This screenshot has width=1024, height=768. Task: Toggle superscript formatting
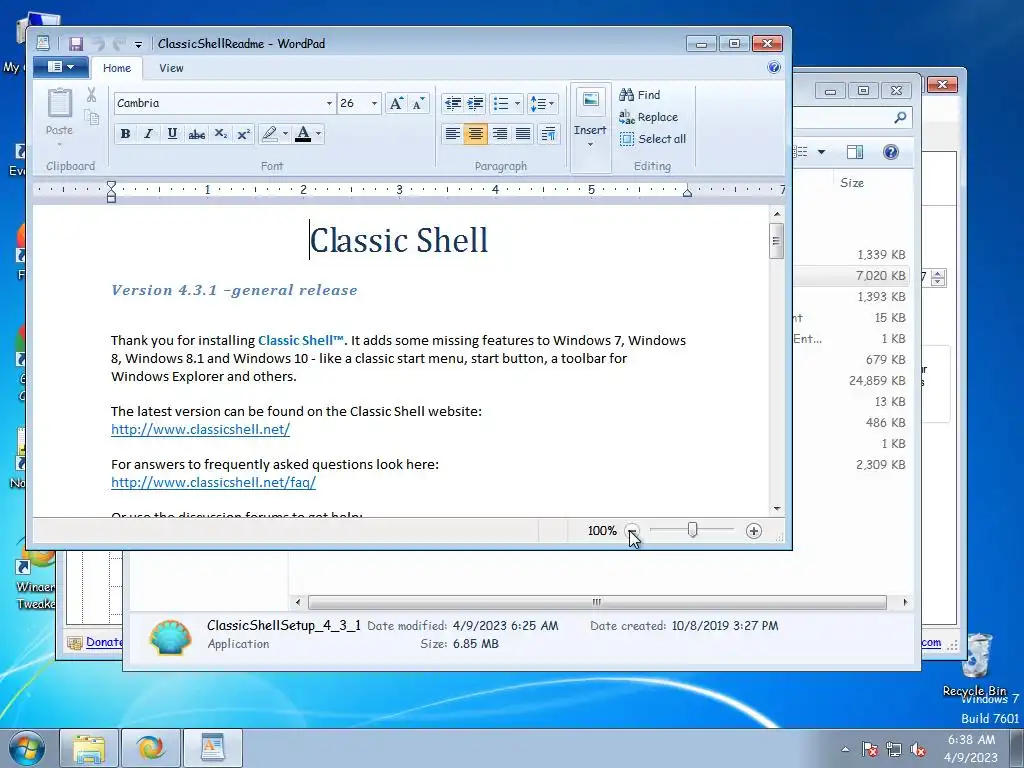244,134
